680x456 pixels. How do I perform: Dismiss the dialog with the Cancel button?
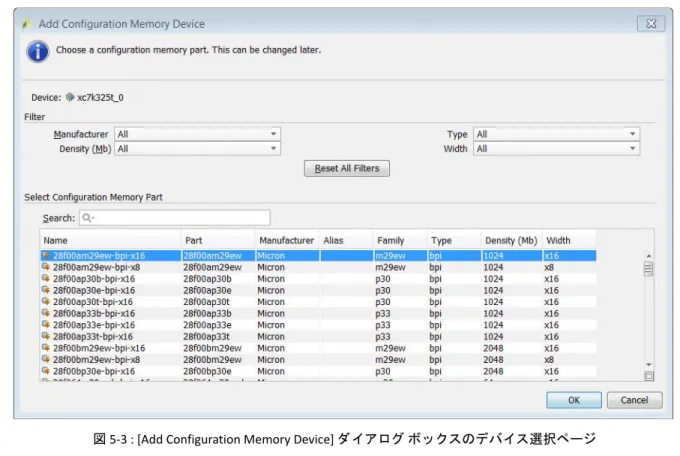tap(634, 400)
